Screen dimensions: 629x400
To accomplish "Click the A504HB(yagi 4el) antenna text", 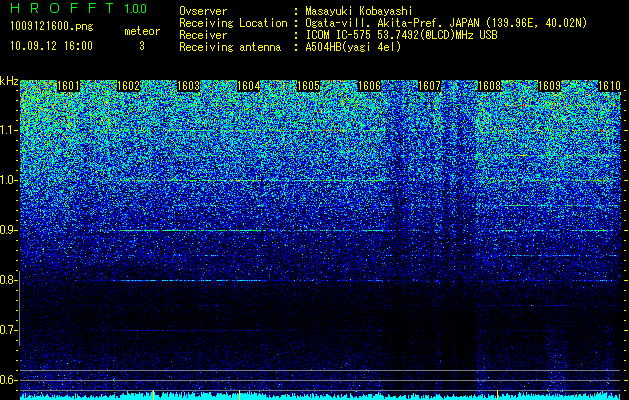I will (x=353, y=47).
